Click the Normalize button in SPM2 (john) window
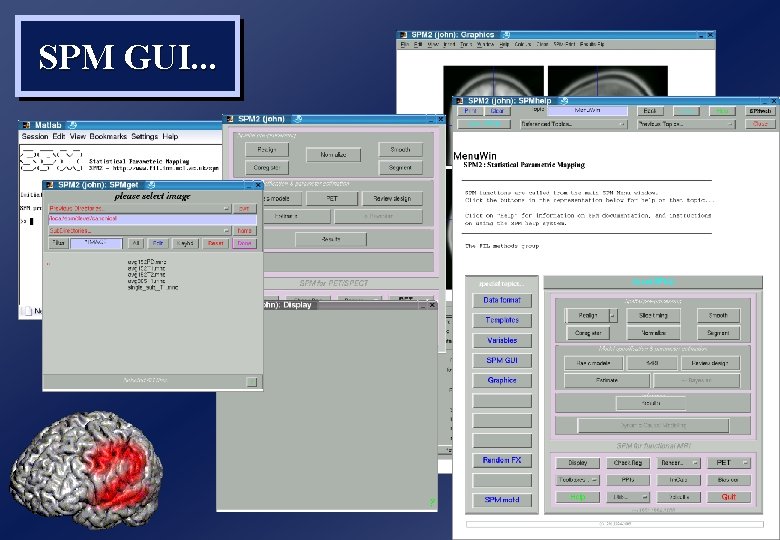The height and width of the screenshot is (540, 780). coord(333,155)
